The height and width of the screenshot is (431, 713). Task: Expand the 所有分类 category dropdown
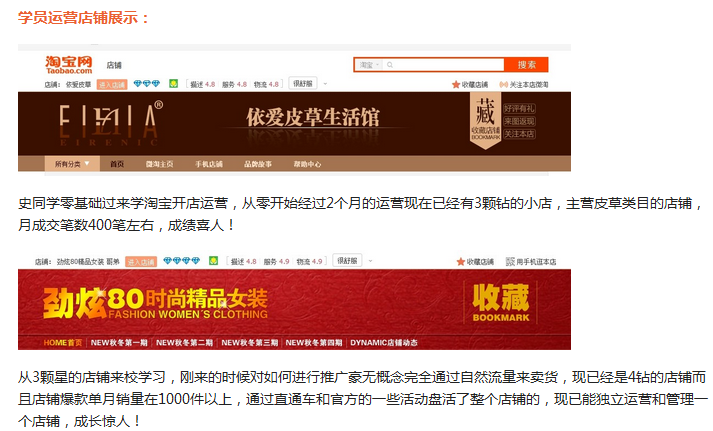[71, 163]
